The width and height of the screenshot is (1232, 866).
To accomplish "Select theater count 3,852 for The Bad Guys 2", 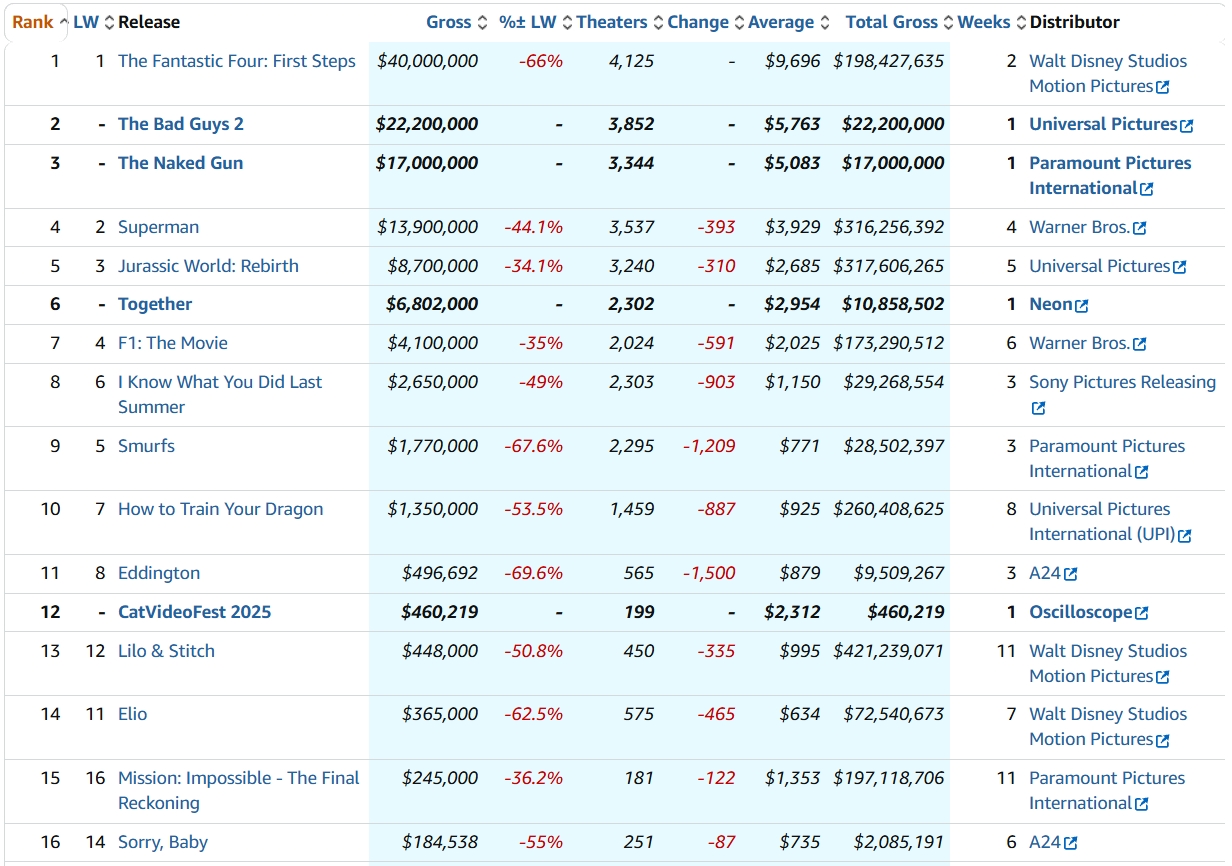I will (631, 124).
